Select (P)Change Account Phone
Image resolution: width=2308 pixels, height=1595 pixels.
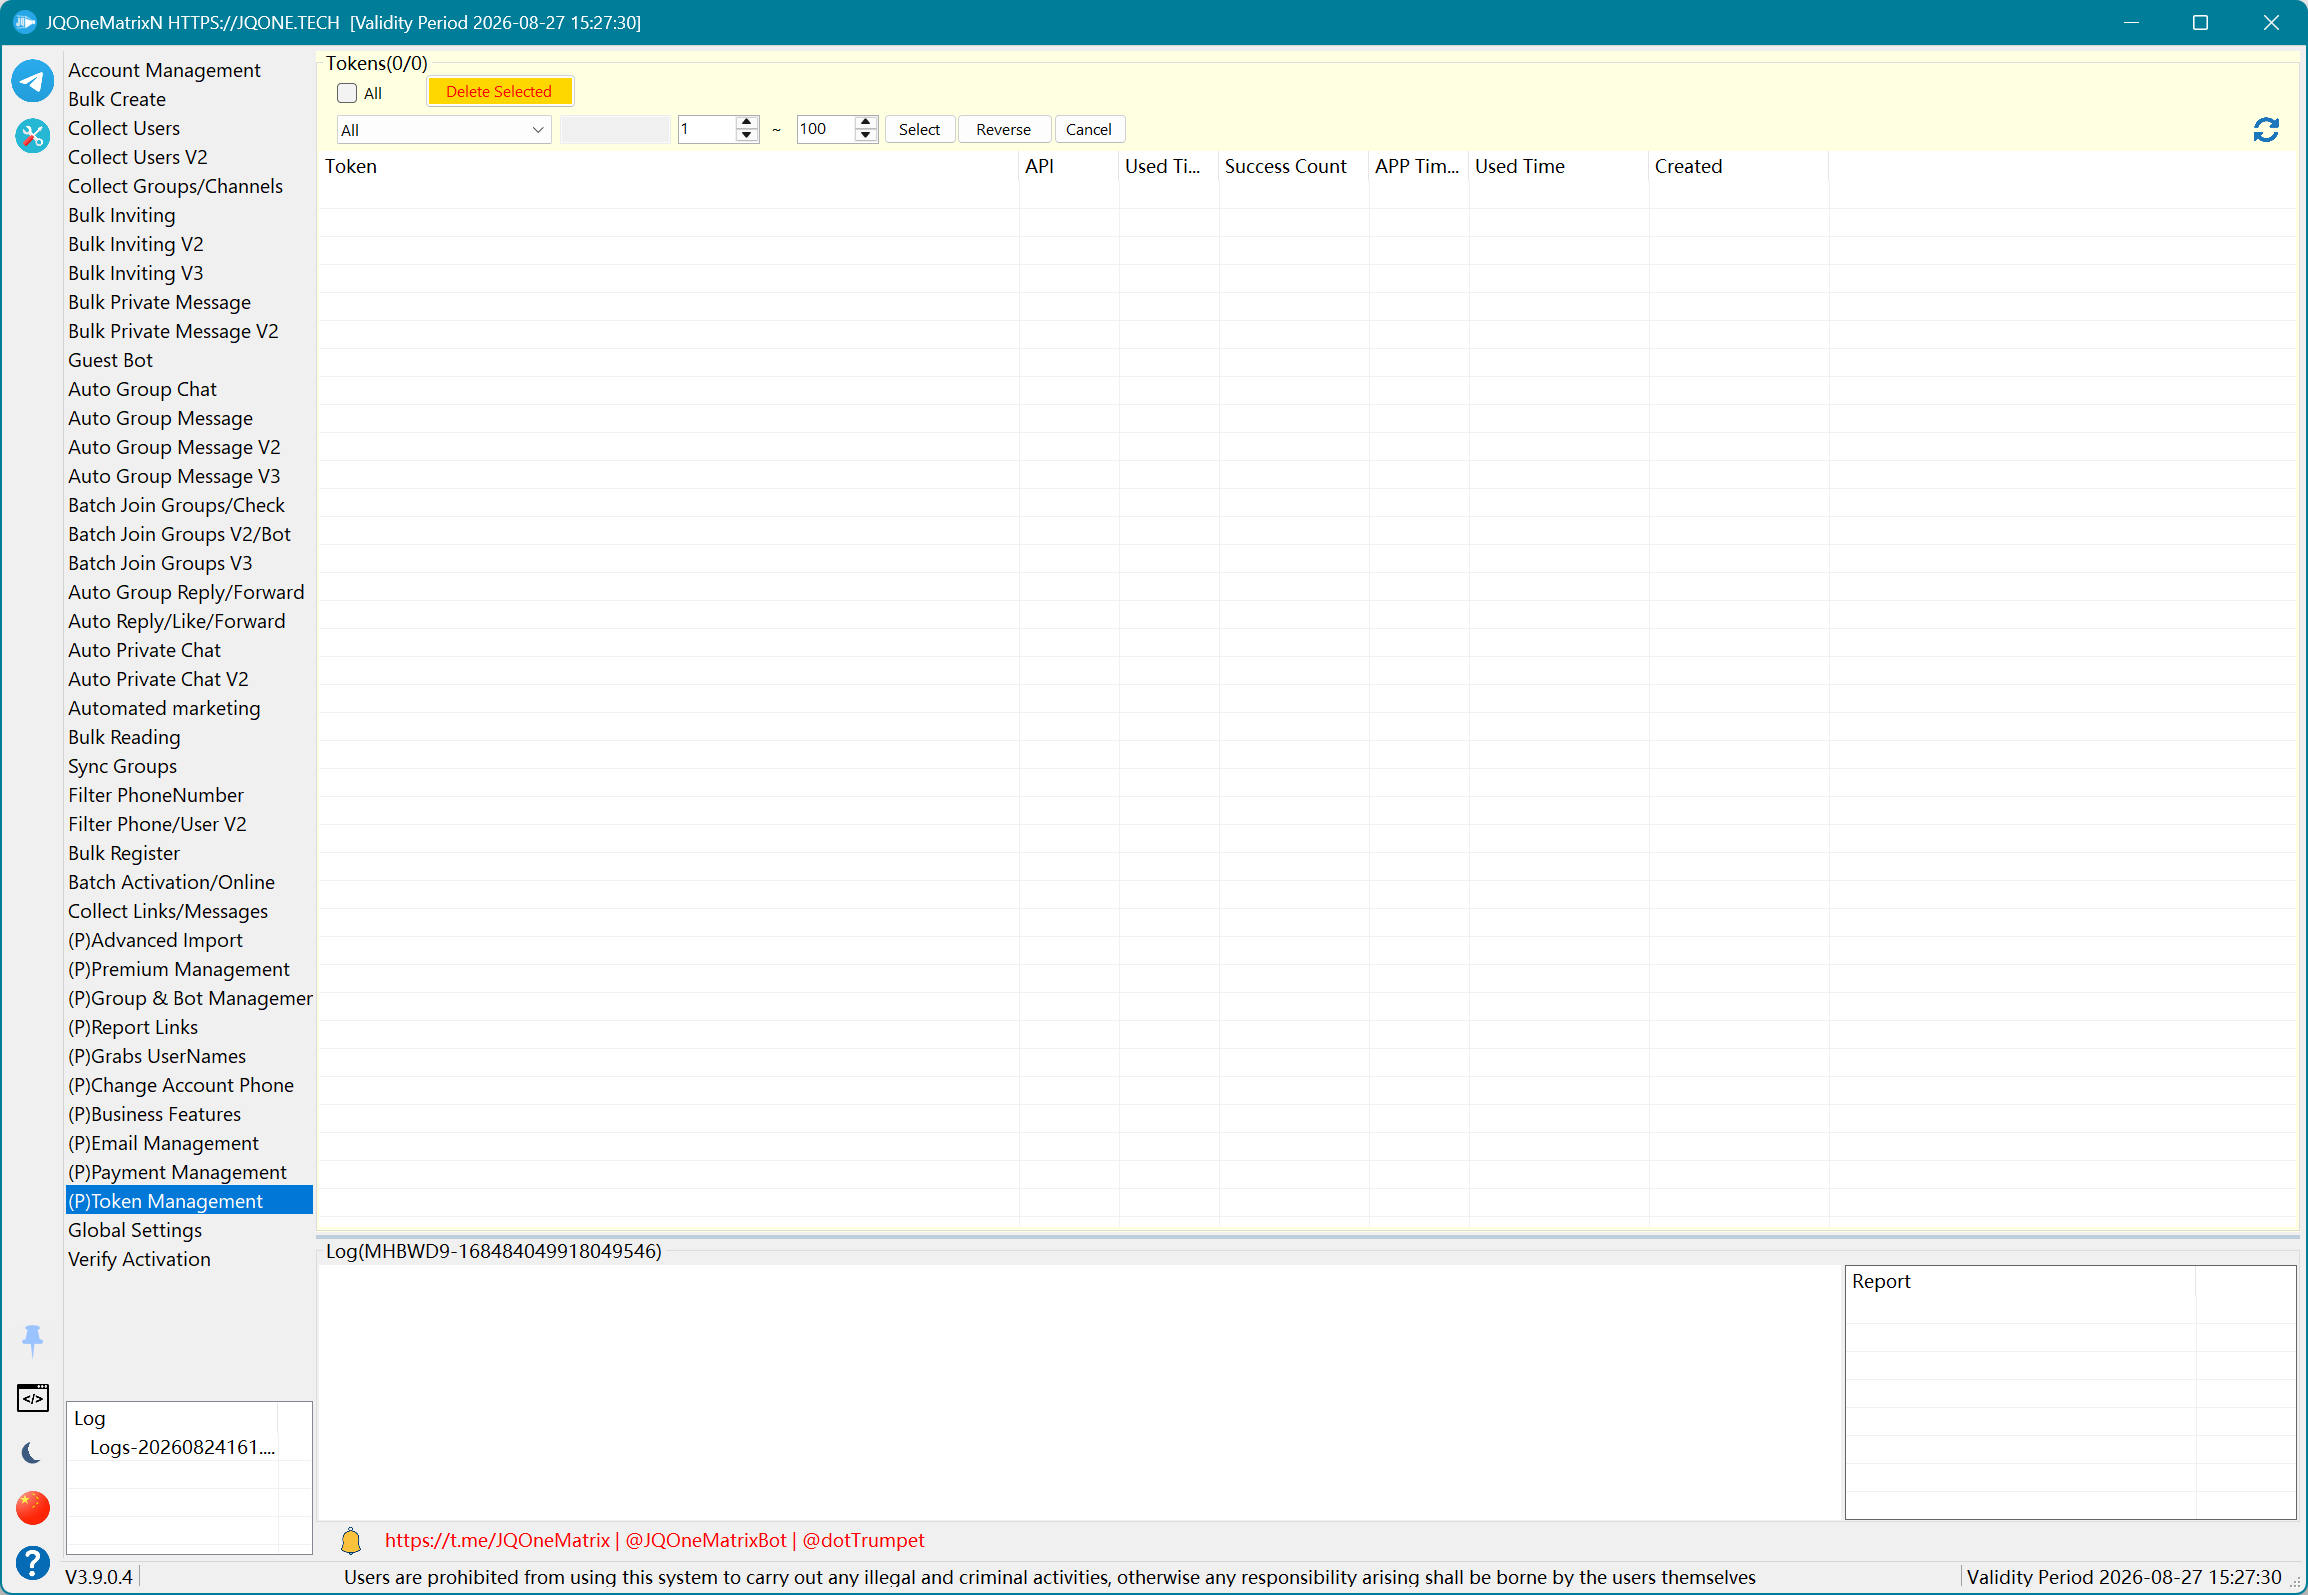point(181,1085)
